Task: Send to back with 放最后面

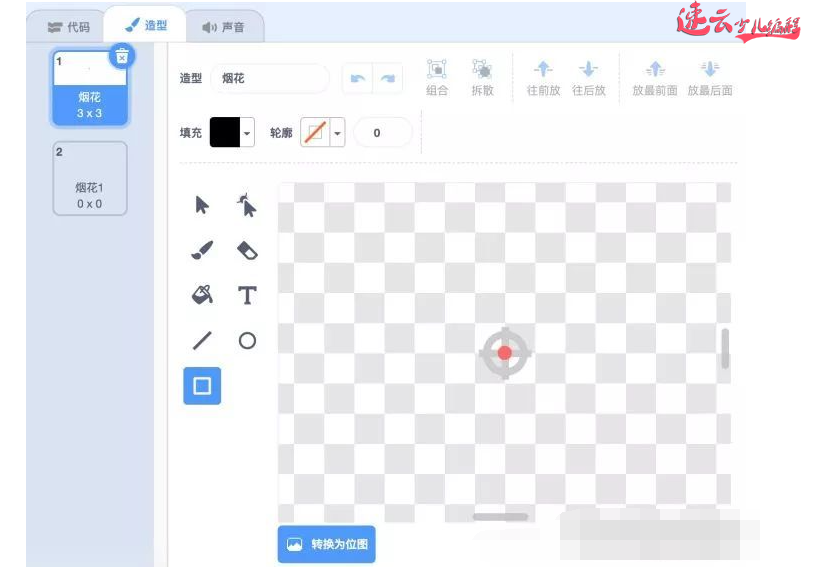Action: point(710,77)
